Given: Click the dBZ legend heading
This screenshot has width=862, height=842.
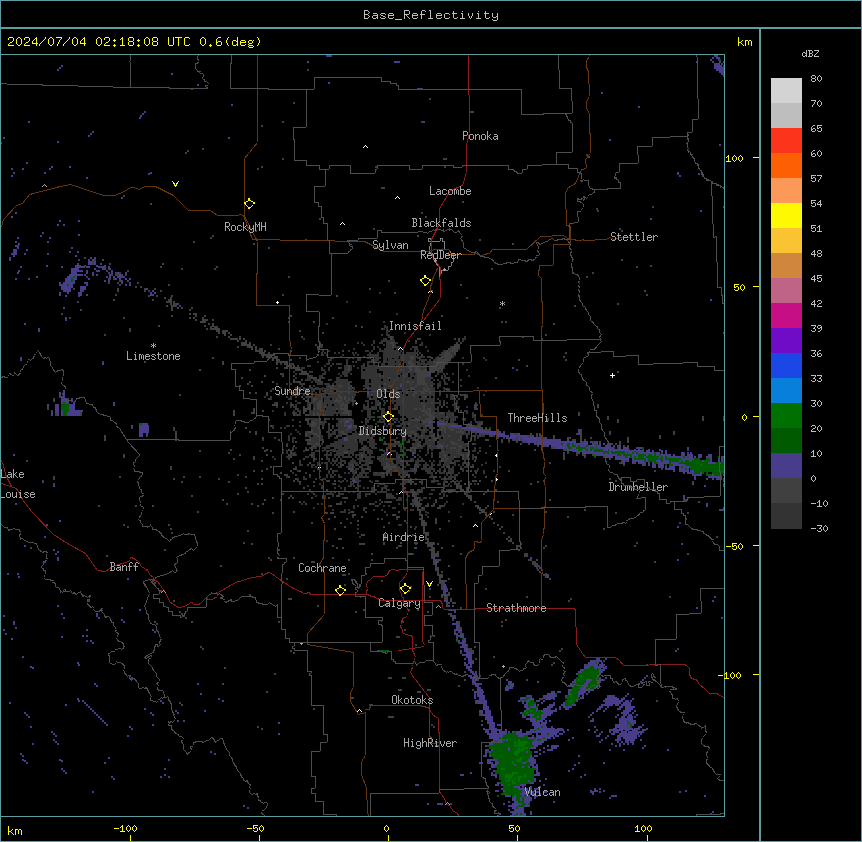Looking at the screenshot, I should tap(810, 53).
